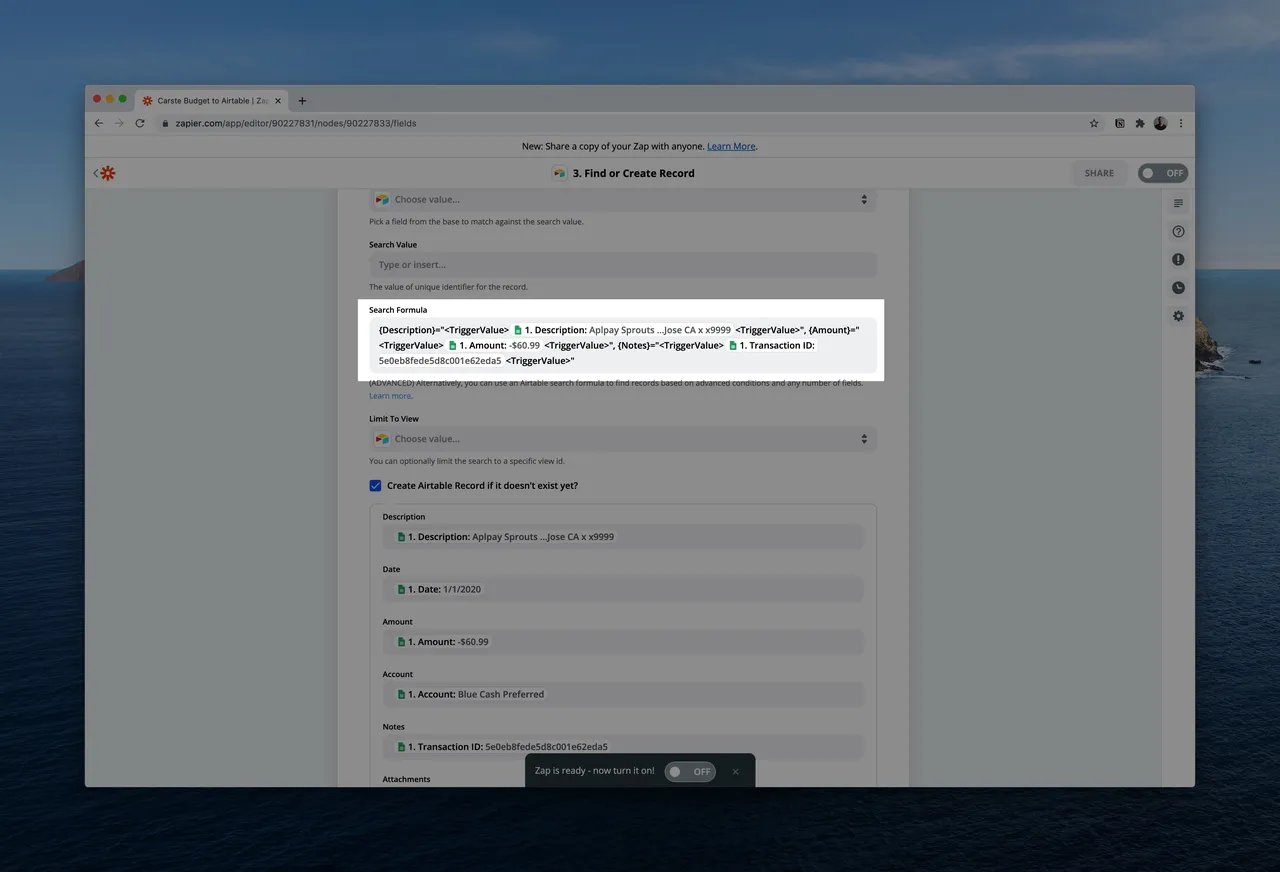This screenshot has width=1280, height=872.
Task: Click the Airtable icon beside the step title
Action: (559, 173)
